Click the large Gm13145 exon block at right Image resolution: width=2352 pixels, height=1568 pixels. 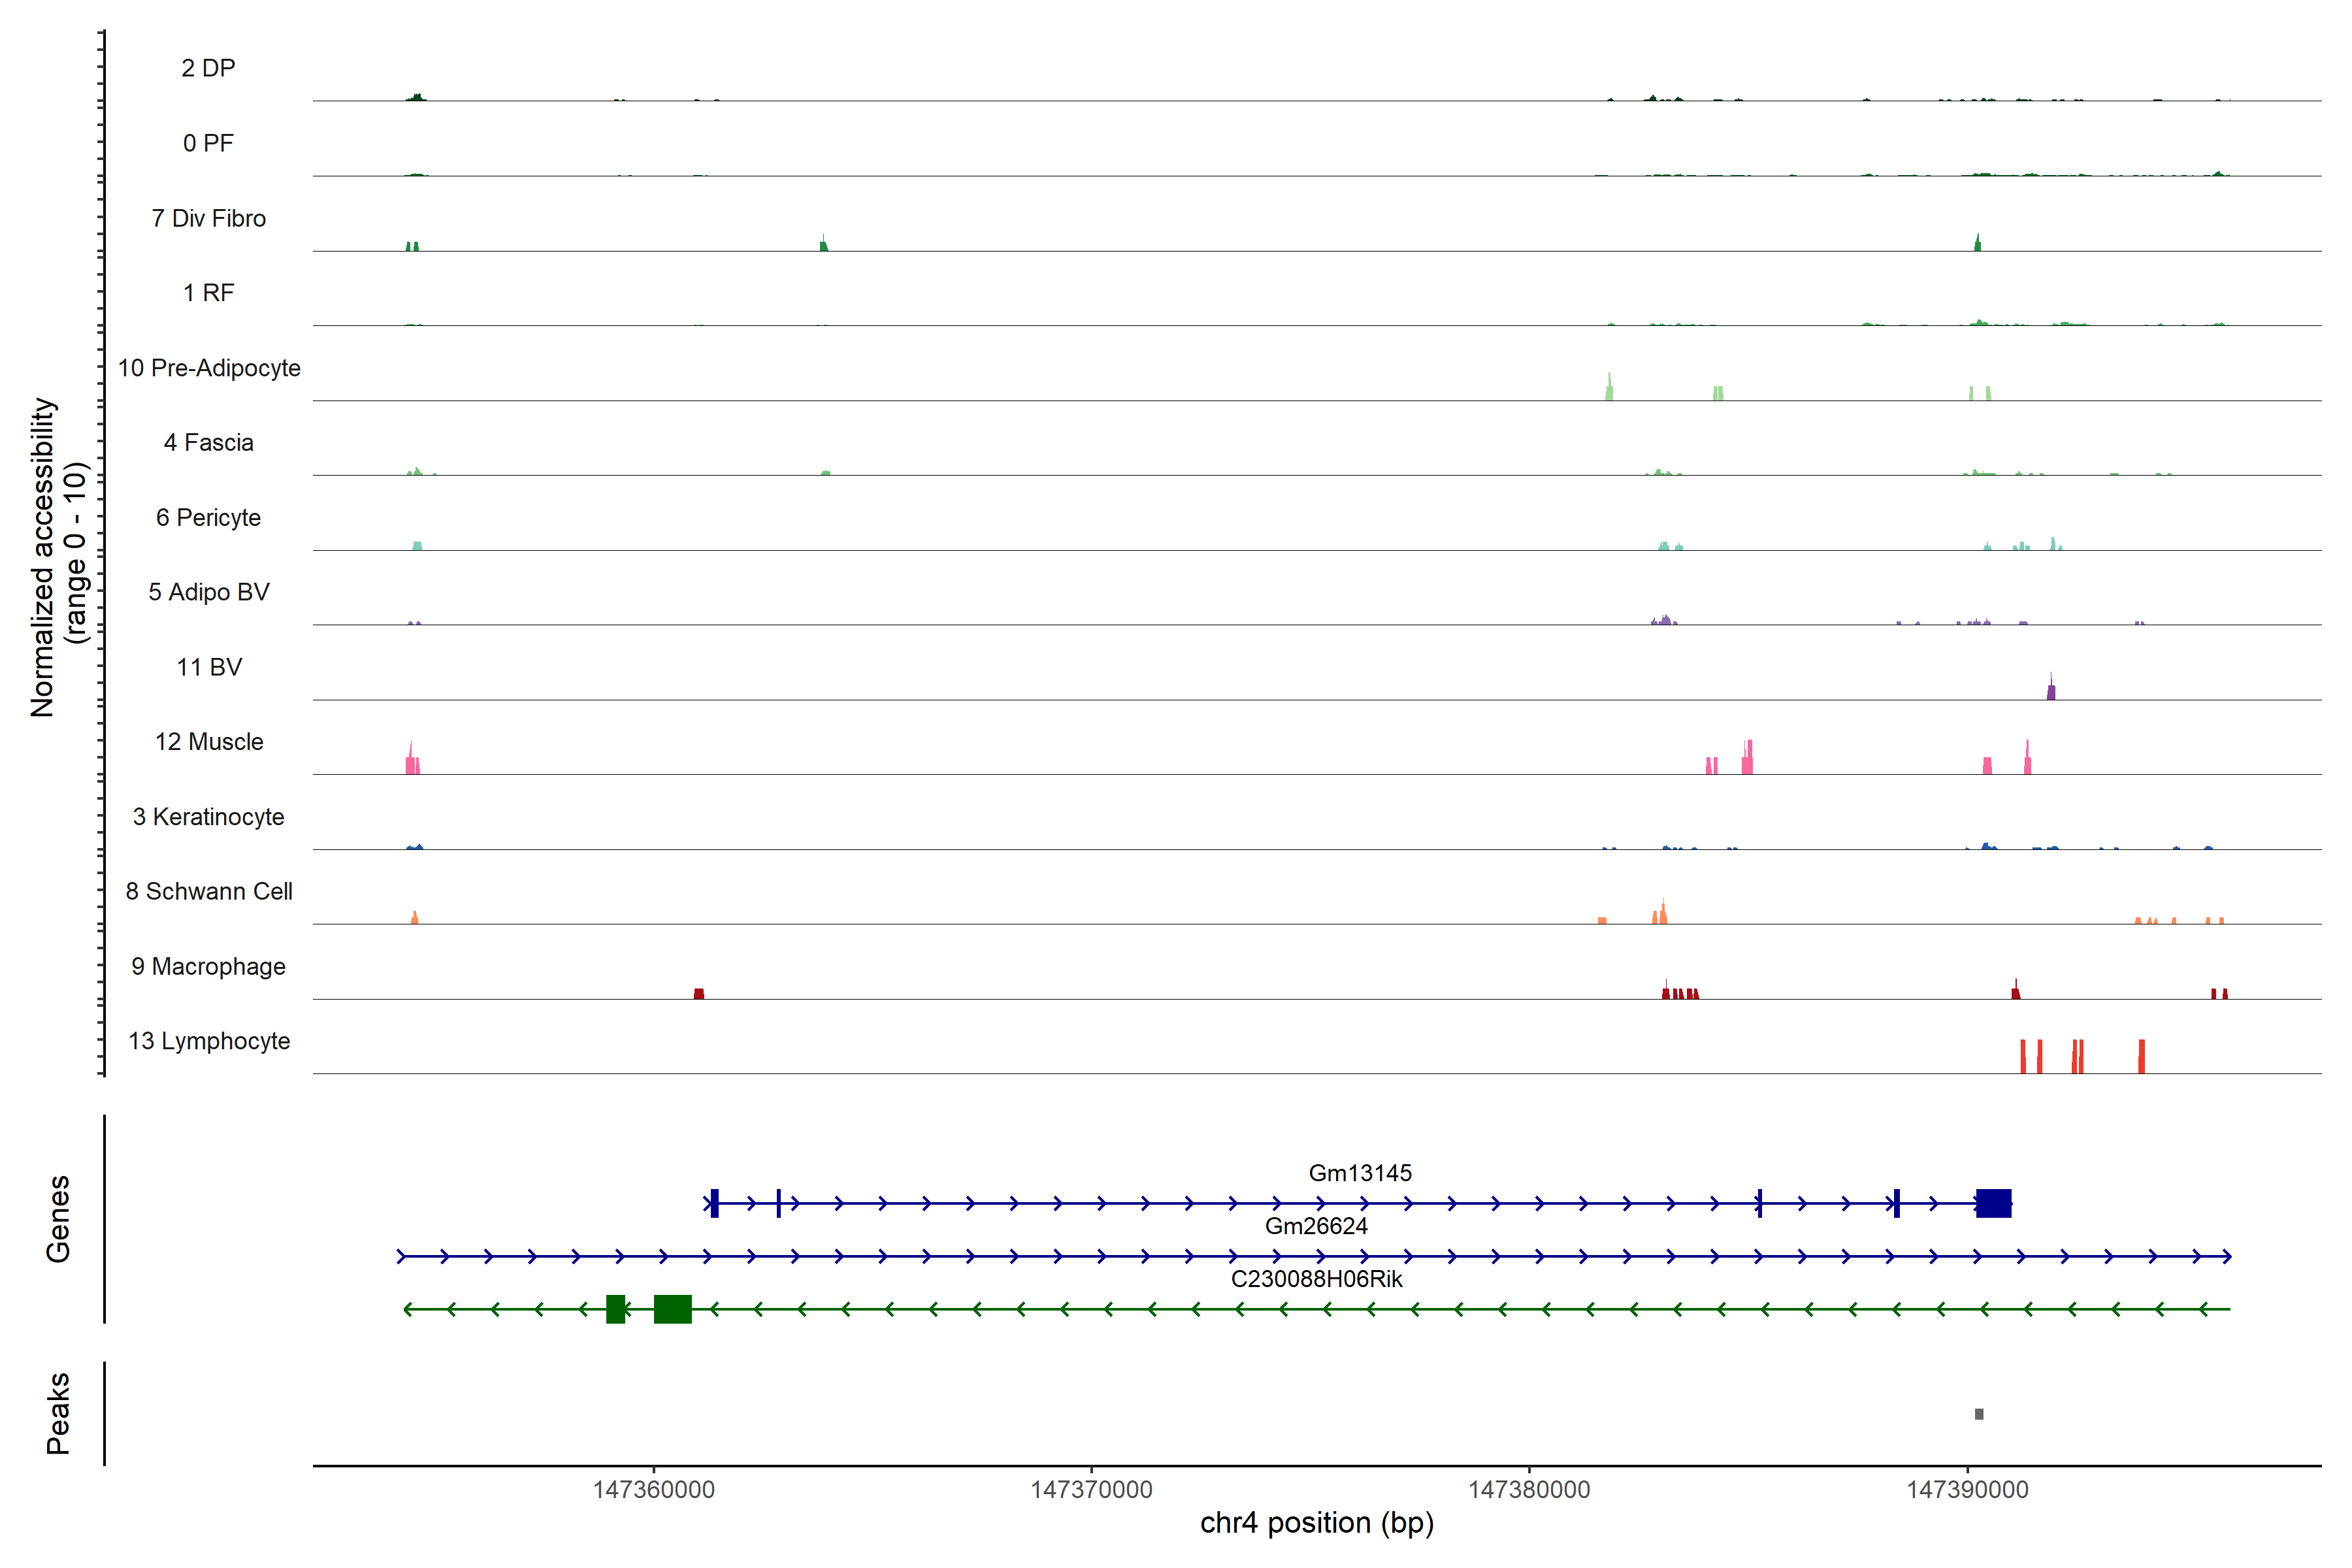pyautogui.click(x=1993, y=1203)
